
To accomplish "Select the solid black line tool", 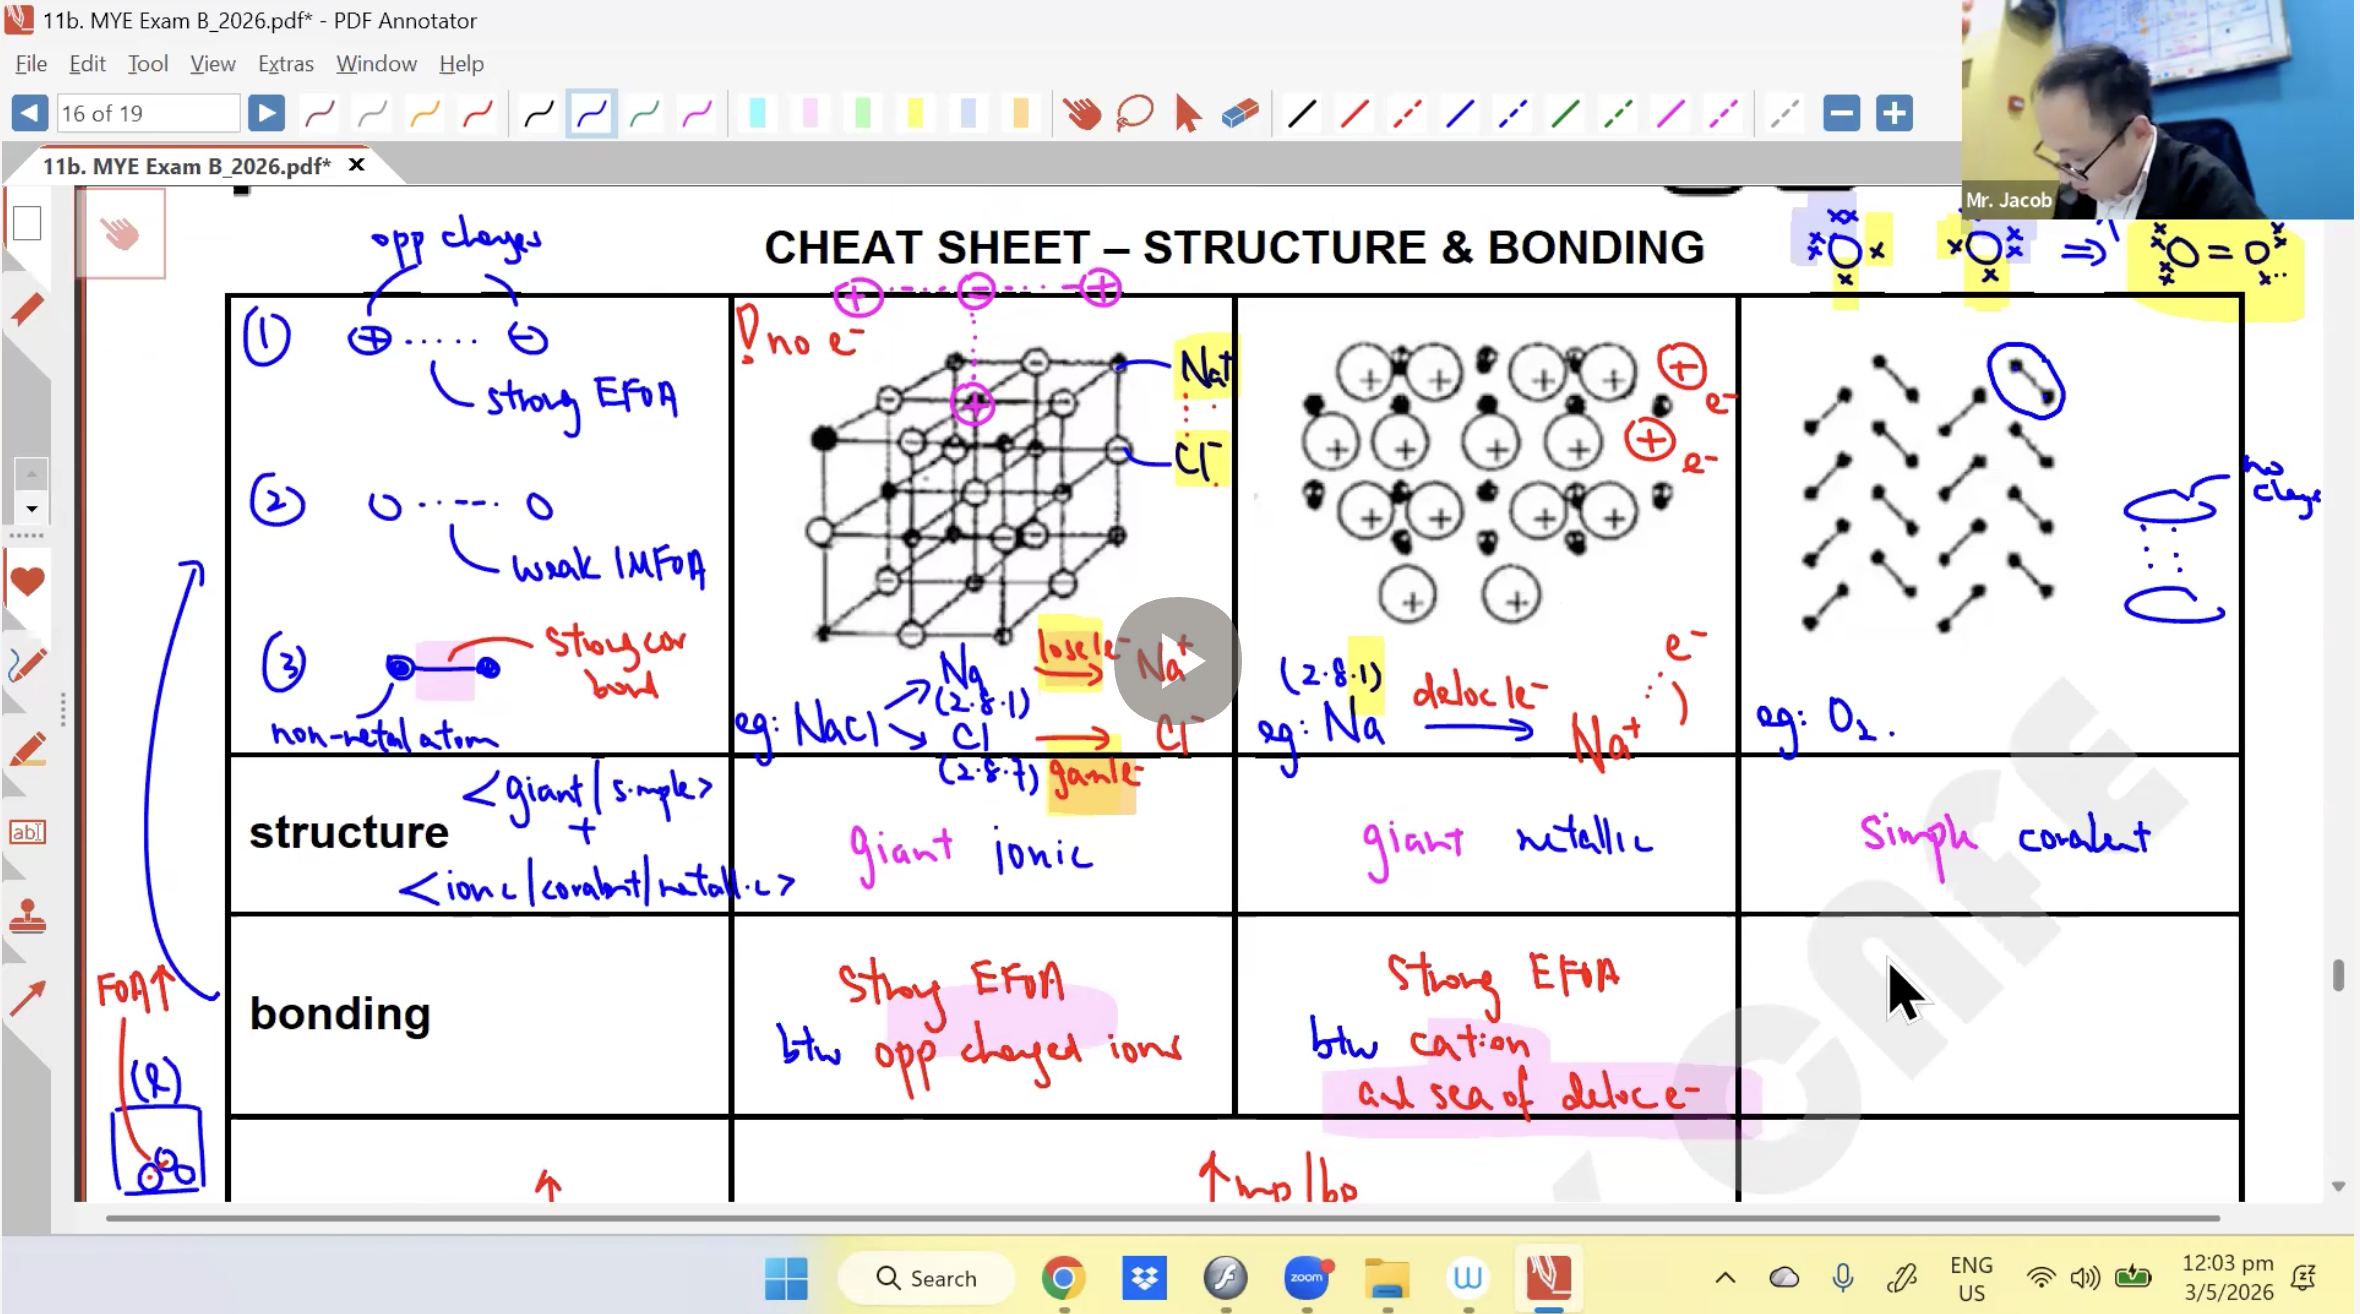I will 1301,113.
